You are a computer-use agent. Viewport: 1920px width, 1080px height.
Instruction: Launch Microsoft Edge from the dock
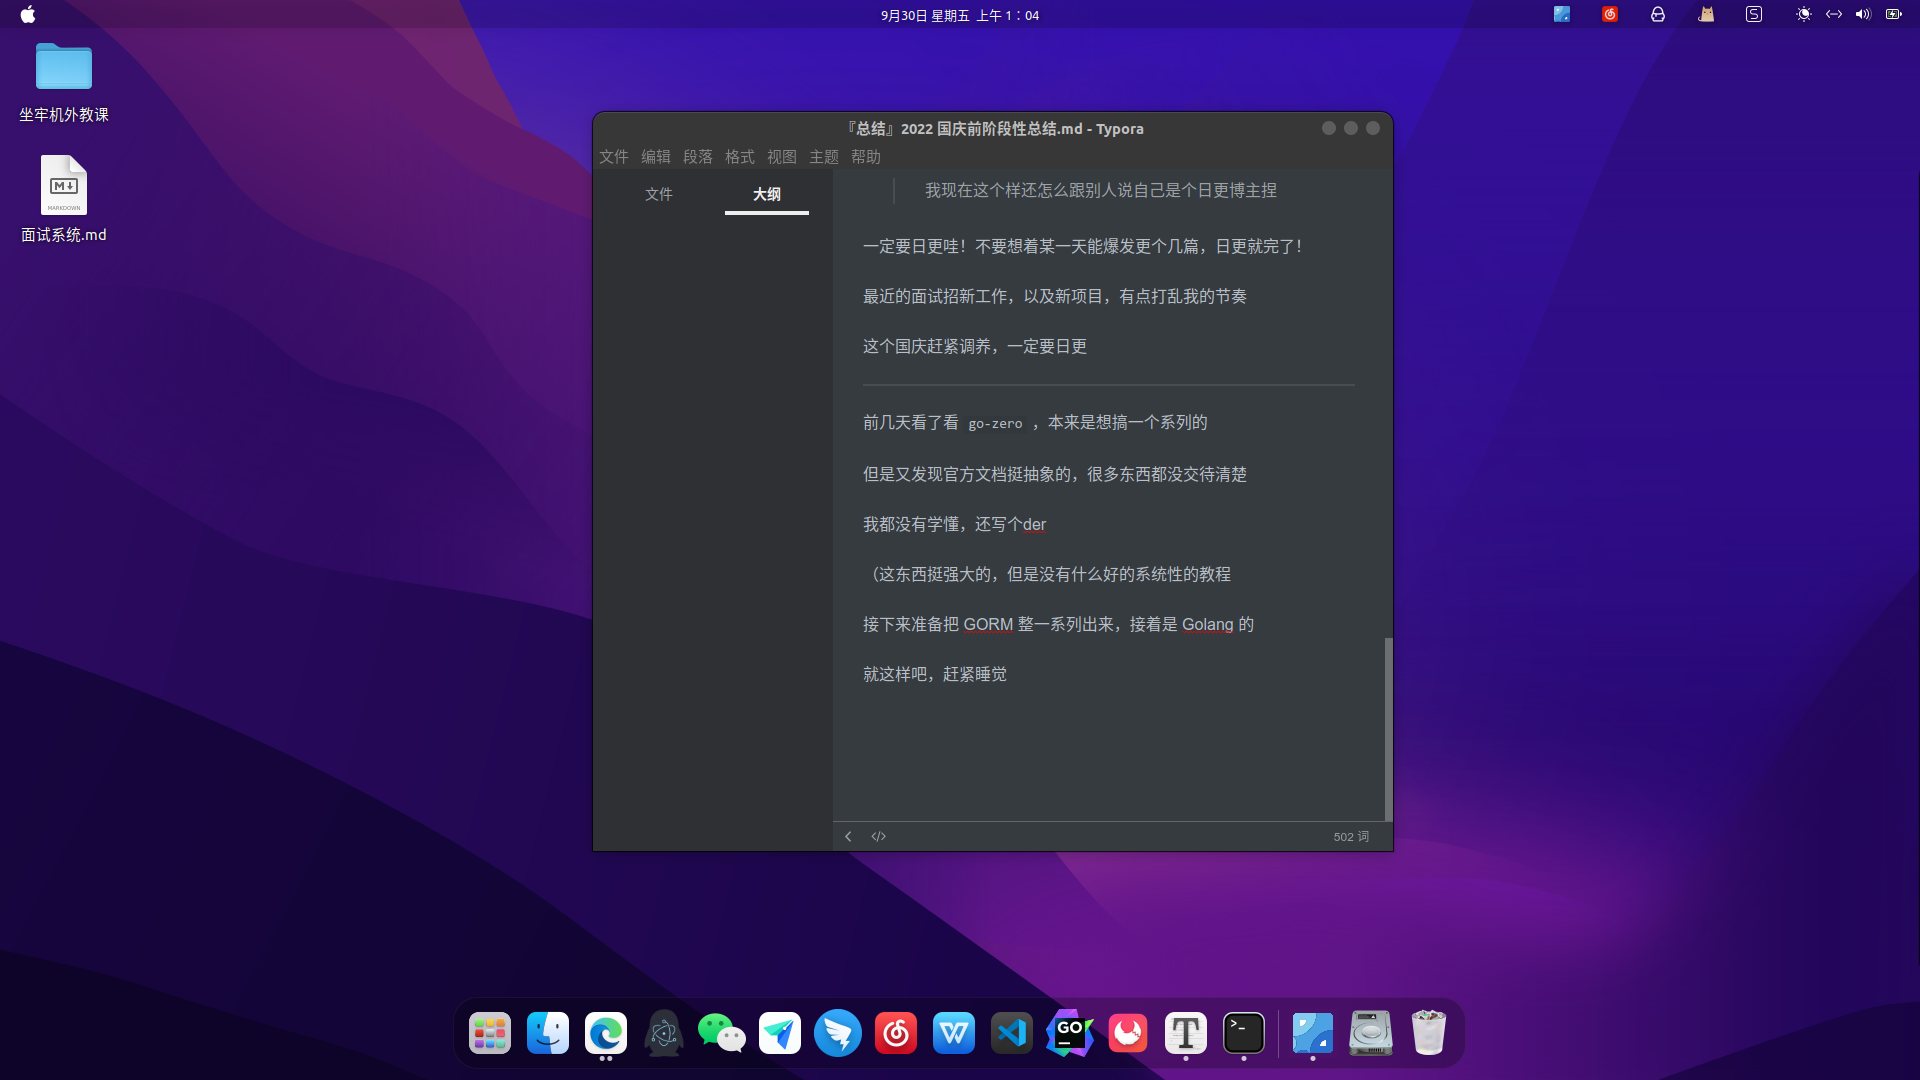tap(606, 1033)
